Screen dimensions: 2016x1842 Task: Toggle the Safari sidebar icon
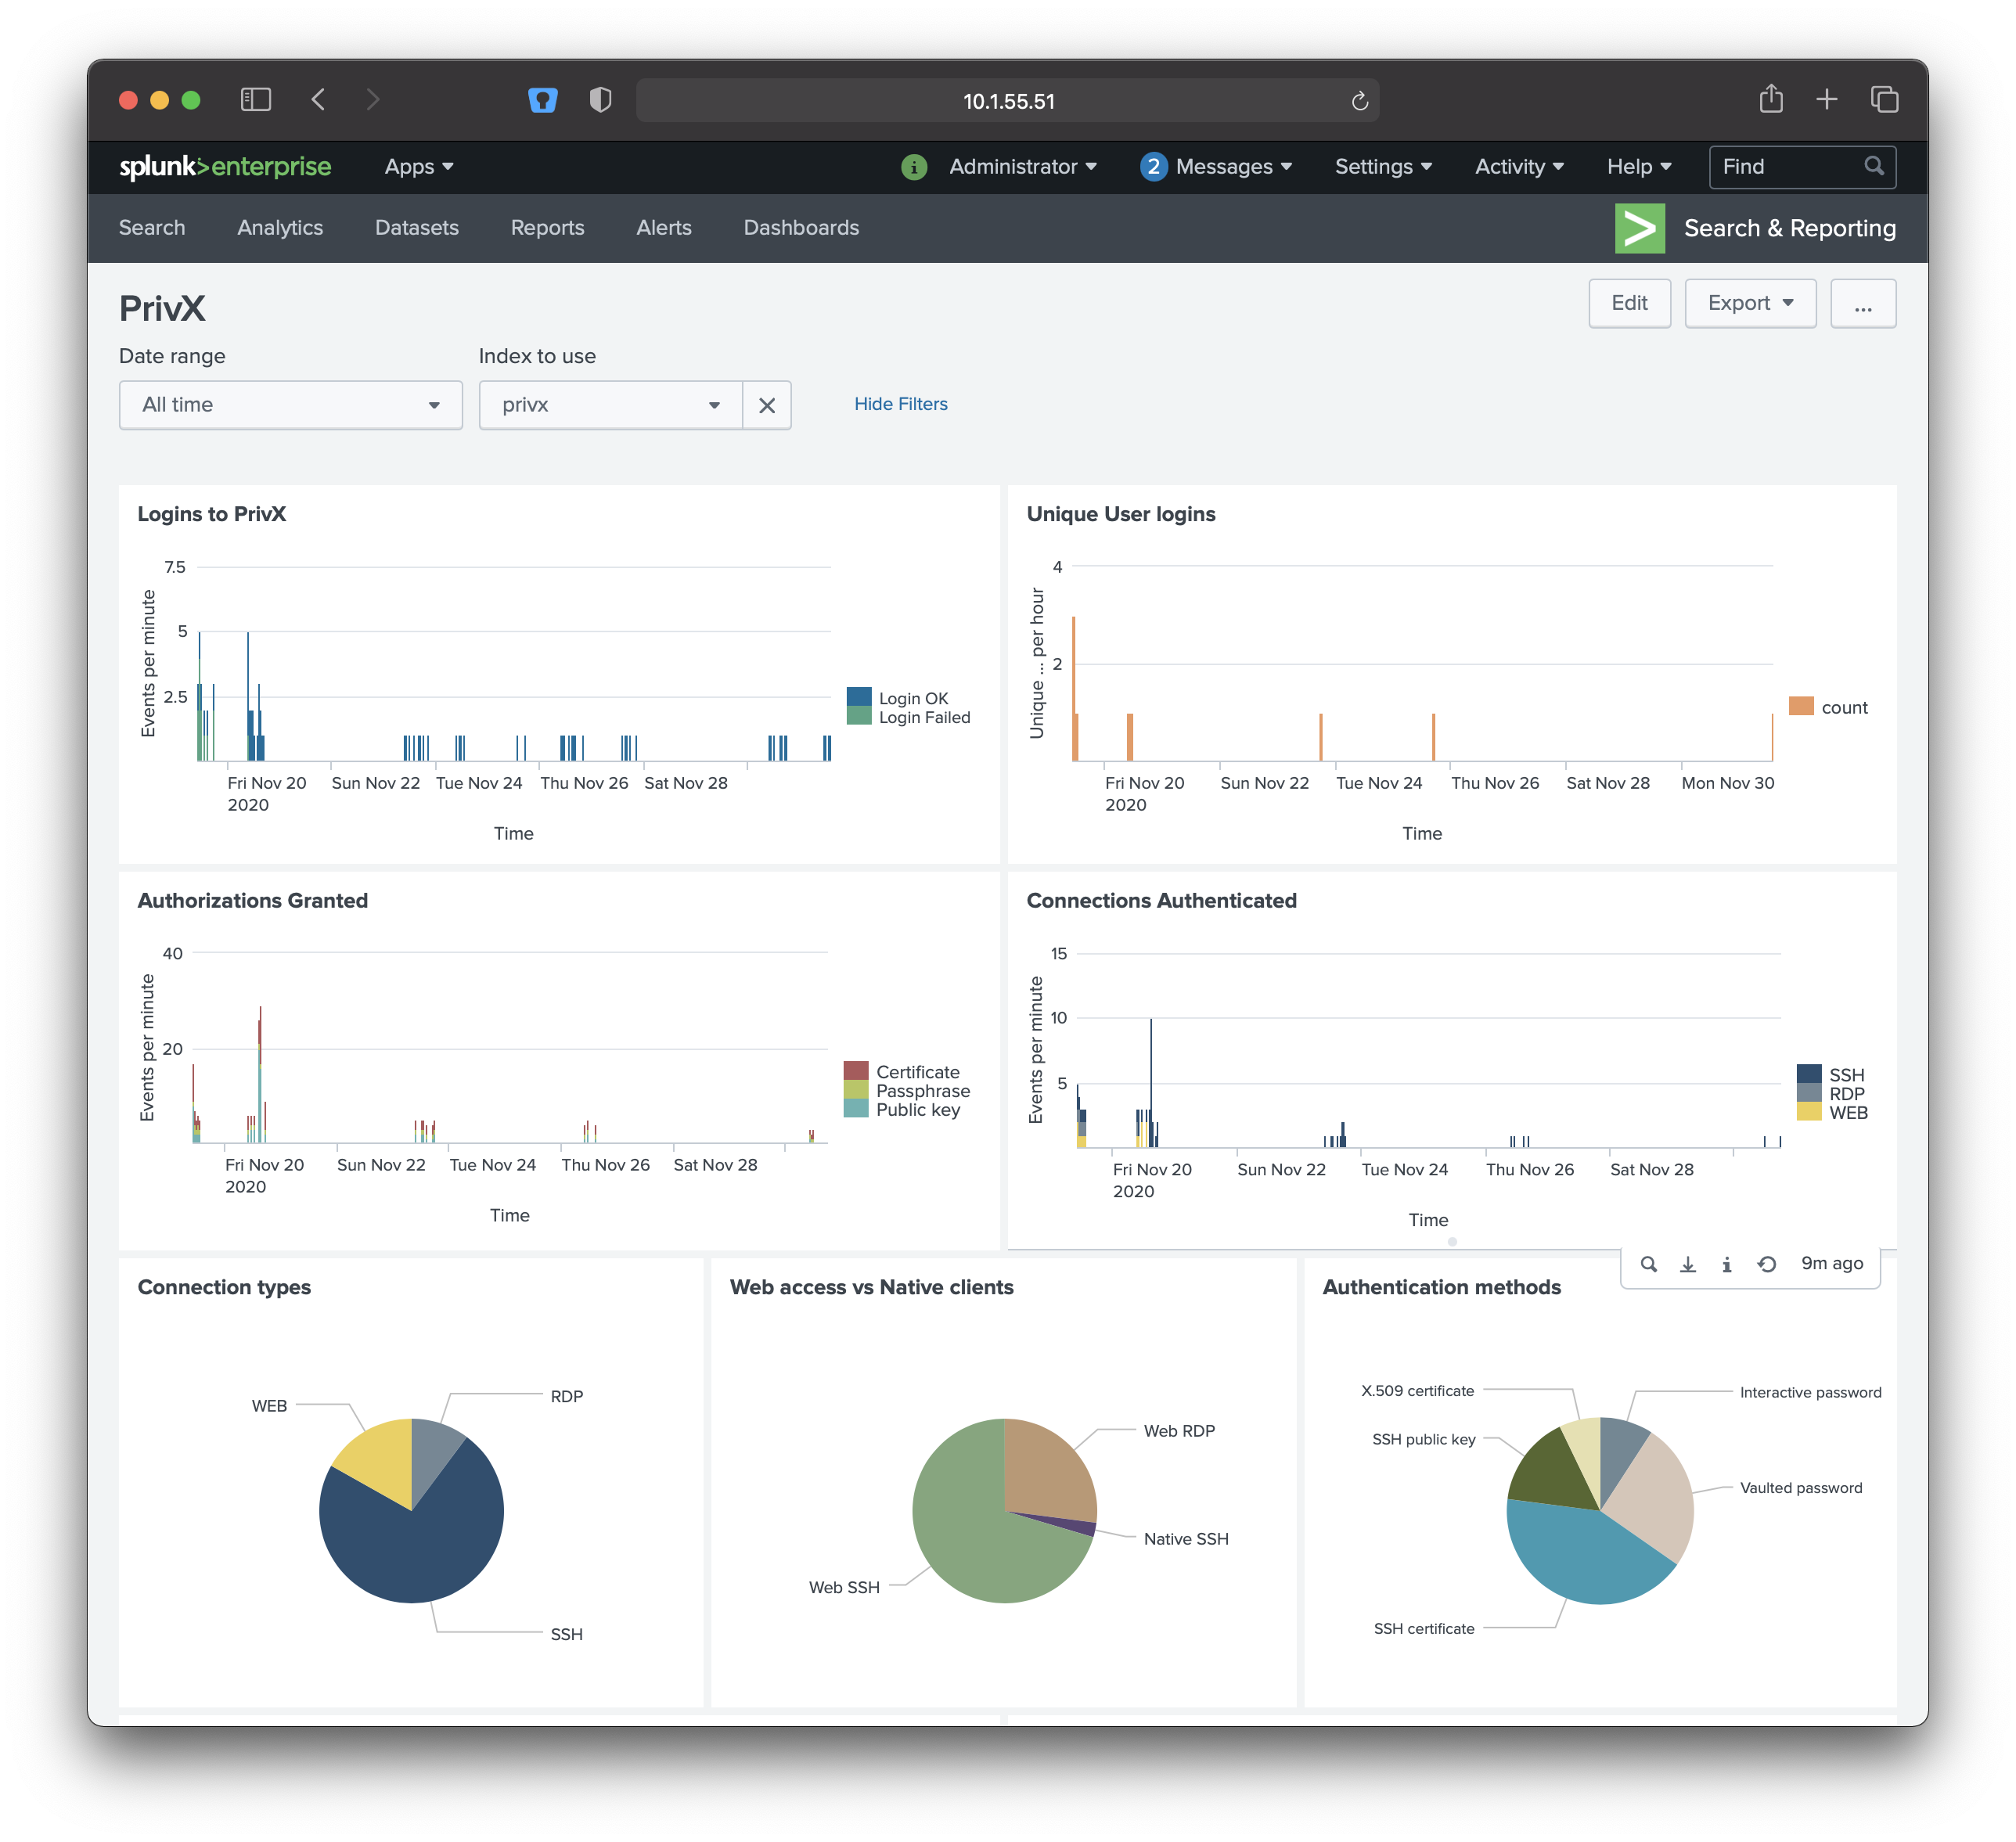click(x=256, y=100)
